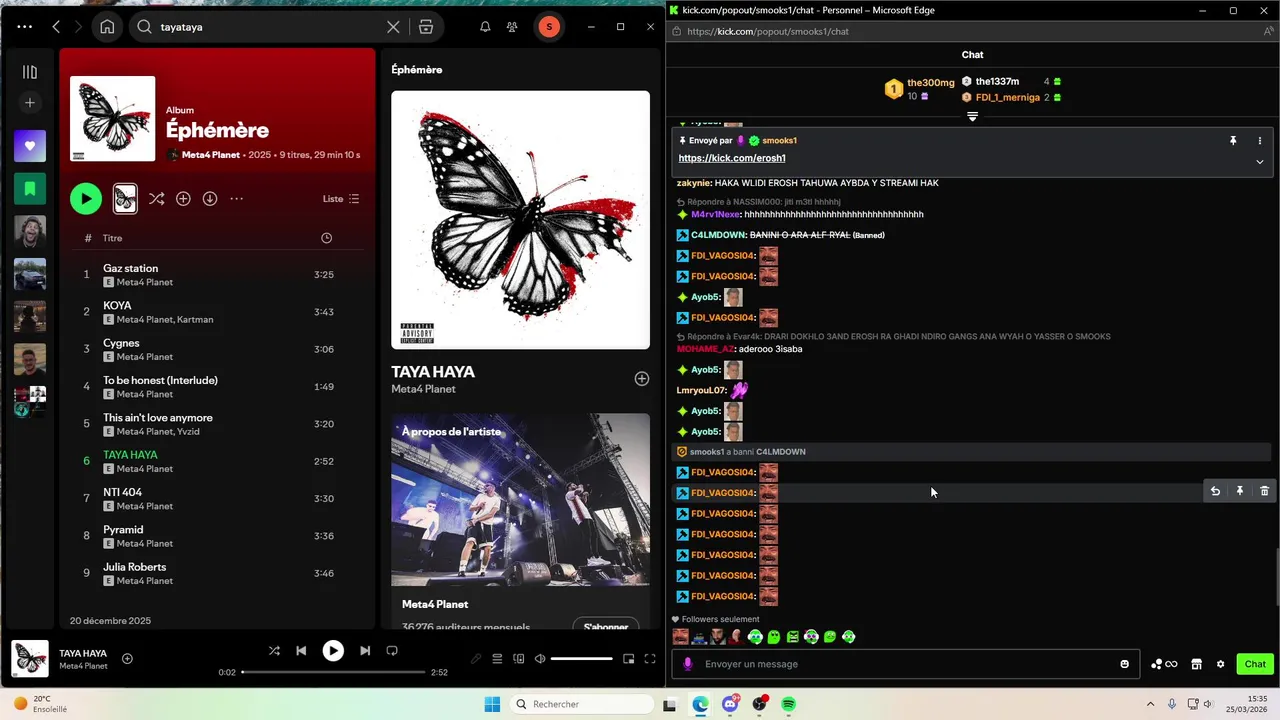The width and height of the screenshot is (1280, 720).
Task: Open Spotify browse icon beside search
Action: click(426, 27)
